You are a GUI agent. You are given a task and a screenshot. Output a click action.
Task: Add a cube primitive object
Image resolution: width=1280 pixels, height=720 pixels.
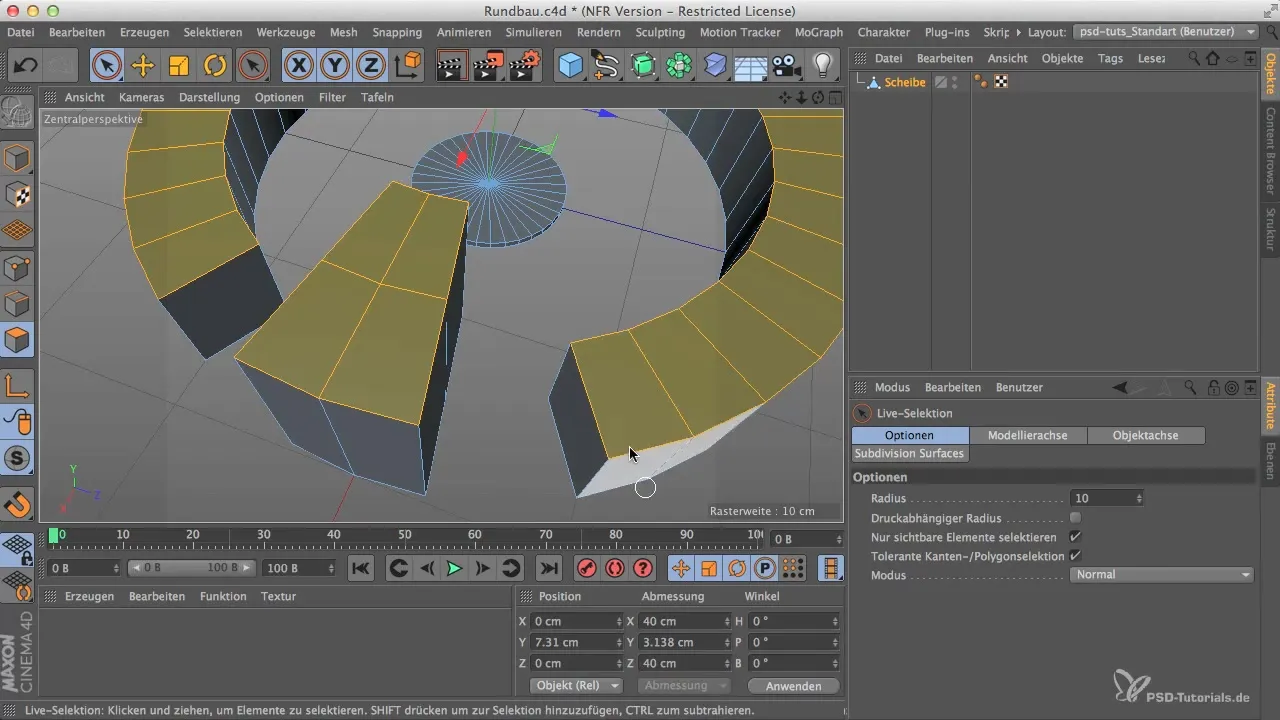click(570, 66)
